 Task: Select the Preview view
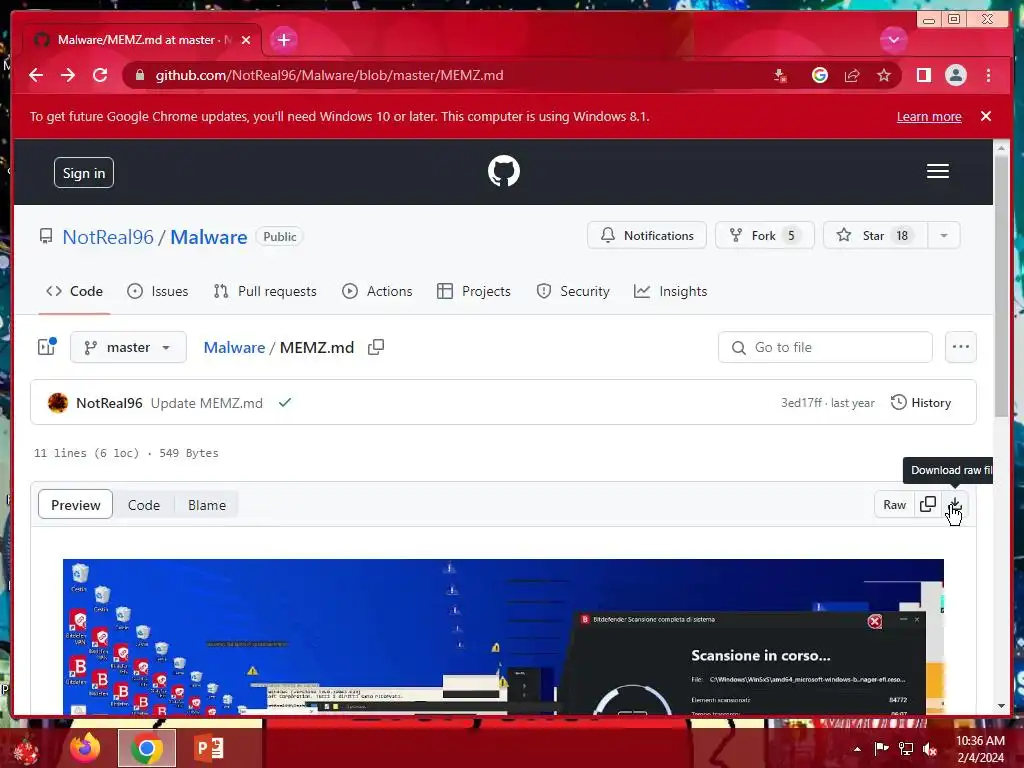(76, 505)
